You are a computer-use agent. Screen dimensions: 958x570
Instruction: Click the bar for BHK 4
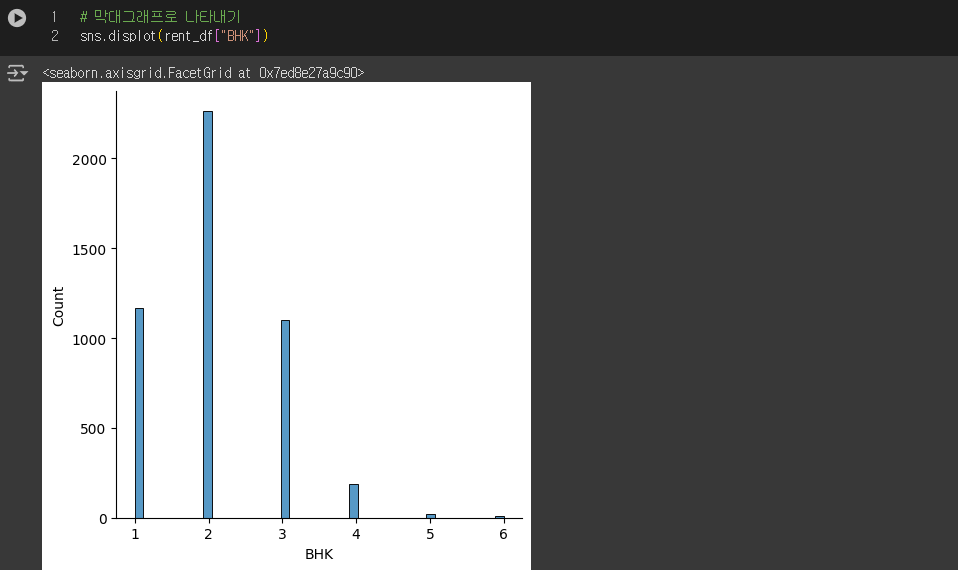354,502
